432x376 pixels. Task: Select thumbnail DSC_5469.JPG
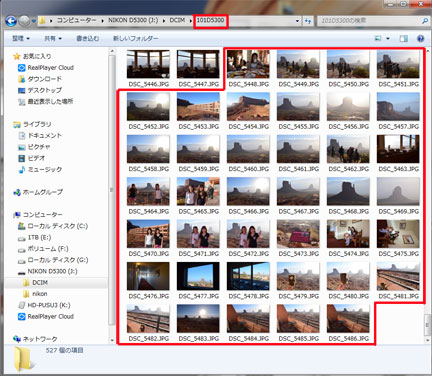(x=398, y=191)
